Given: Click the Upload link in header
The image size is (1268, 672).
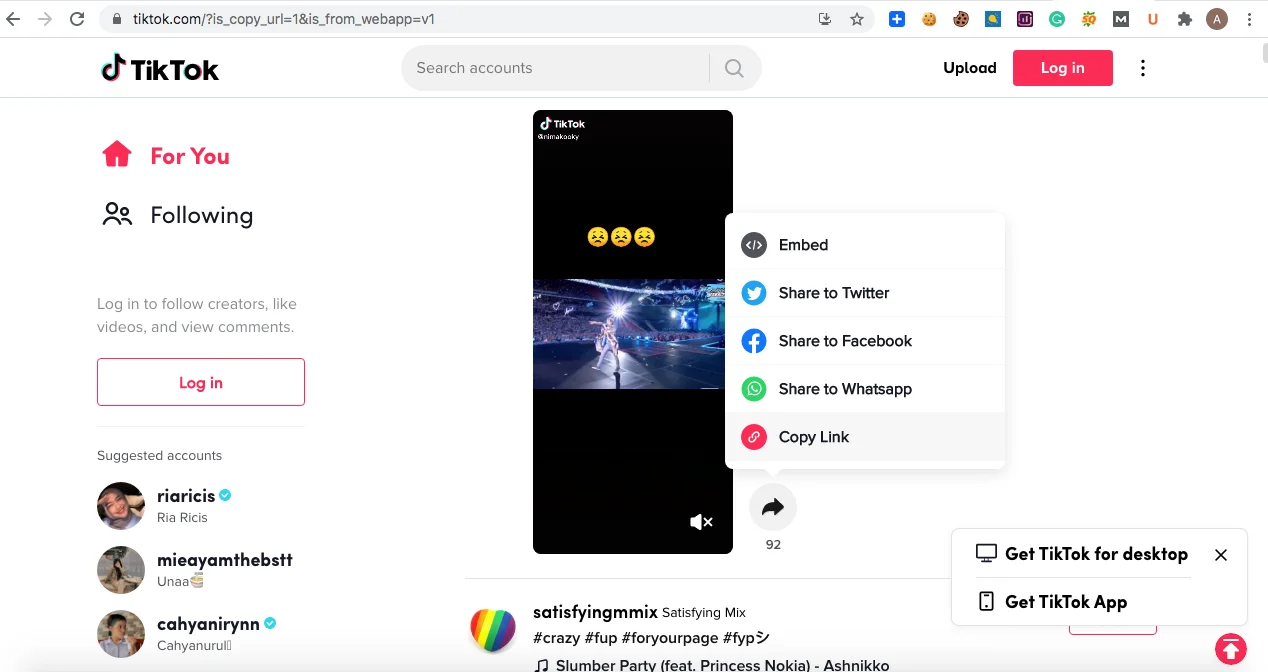Looking at the screenshot, I should [970, 68].
